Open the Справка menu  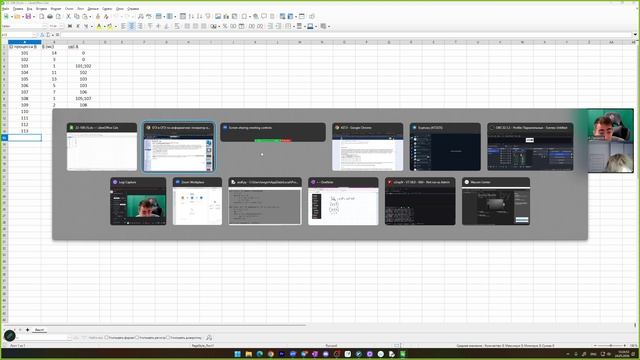(x=133, y=8)
